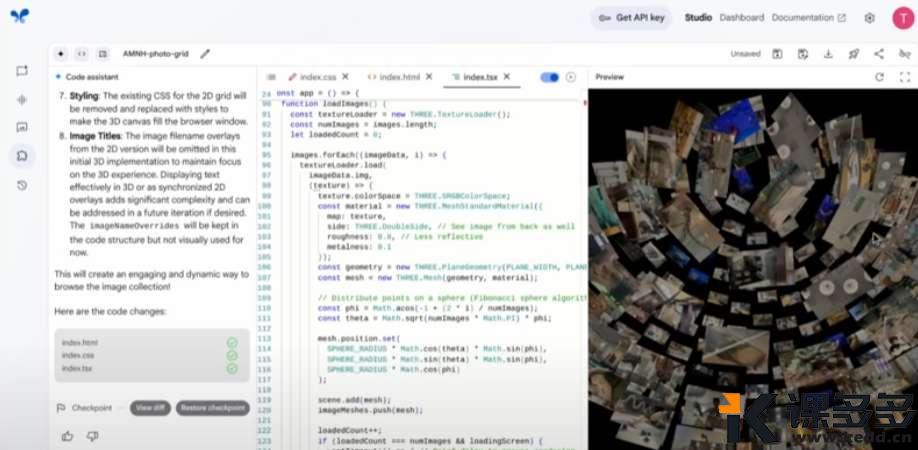Click the 'scene.add(mesh);' code line

354,400
